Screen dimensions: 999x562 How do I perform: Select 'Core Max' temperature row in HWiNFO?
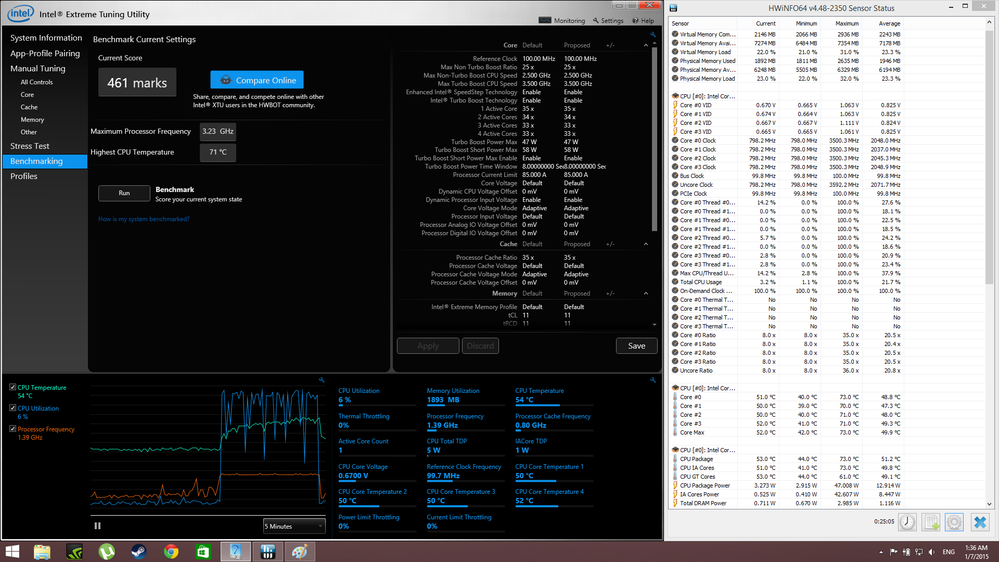787,433
